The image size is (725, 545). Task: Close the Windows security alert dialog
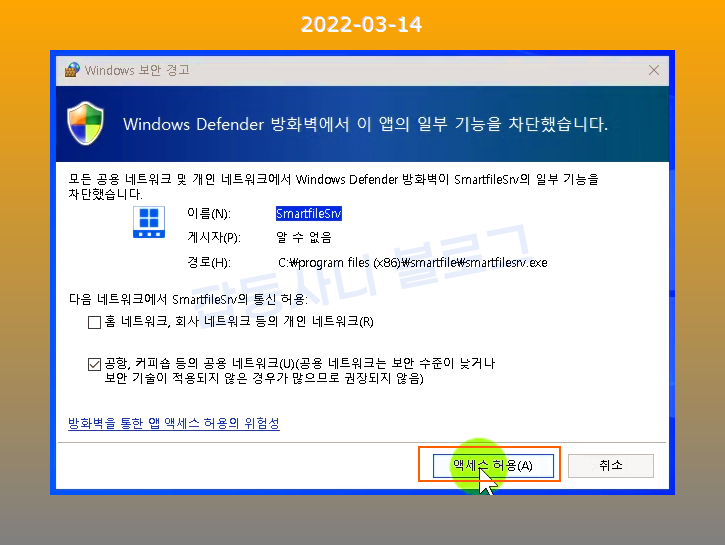[654, 70]
